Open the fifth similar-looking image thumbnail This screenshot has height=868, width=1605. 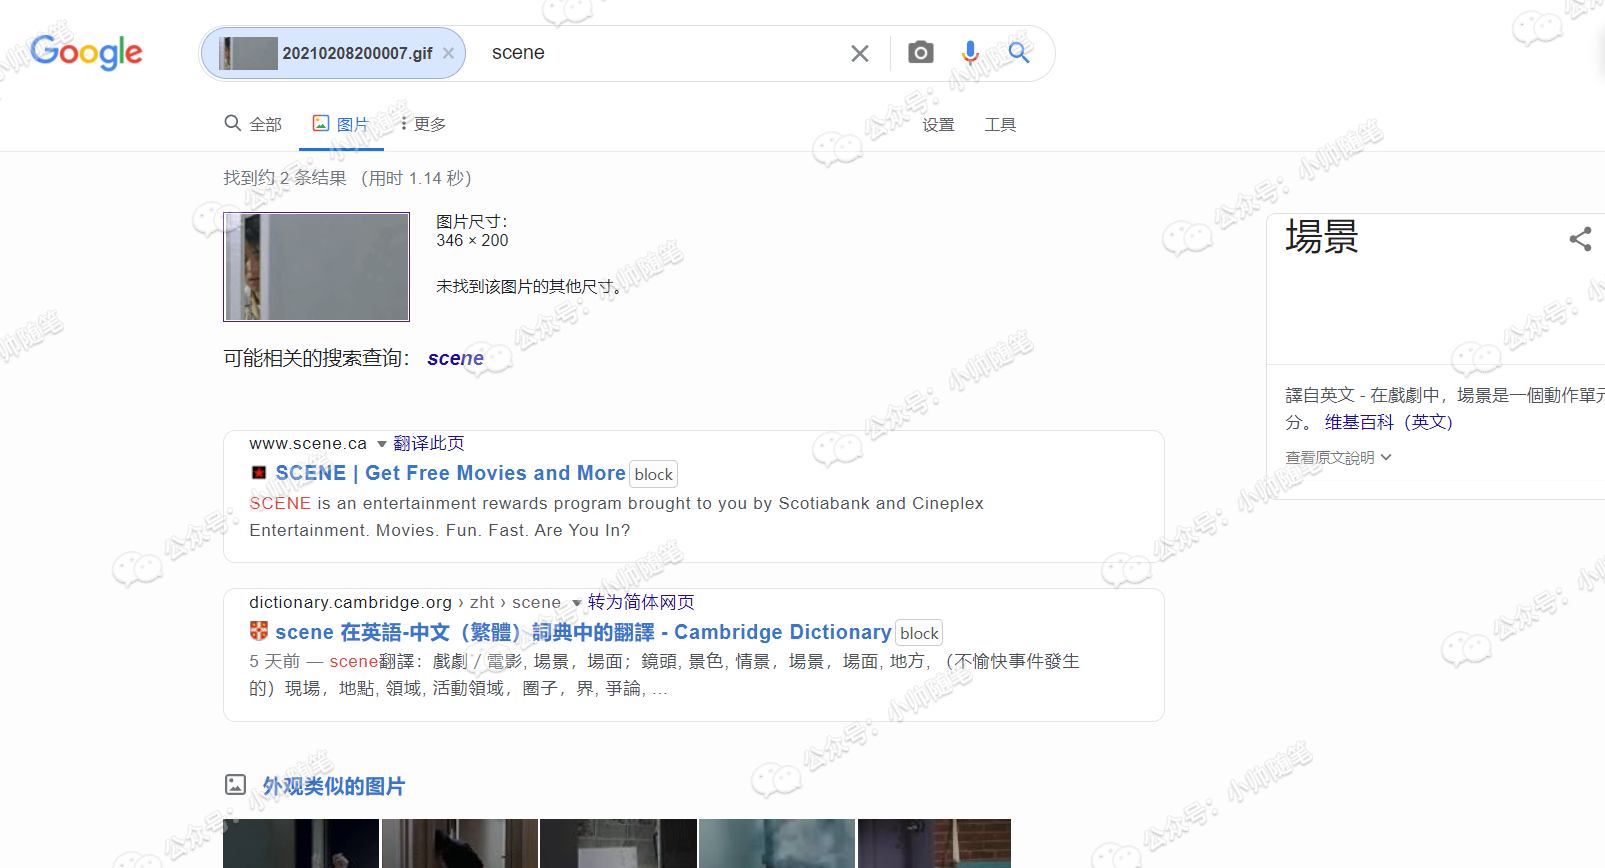tap(934, 843)
